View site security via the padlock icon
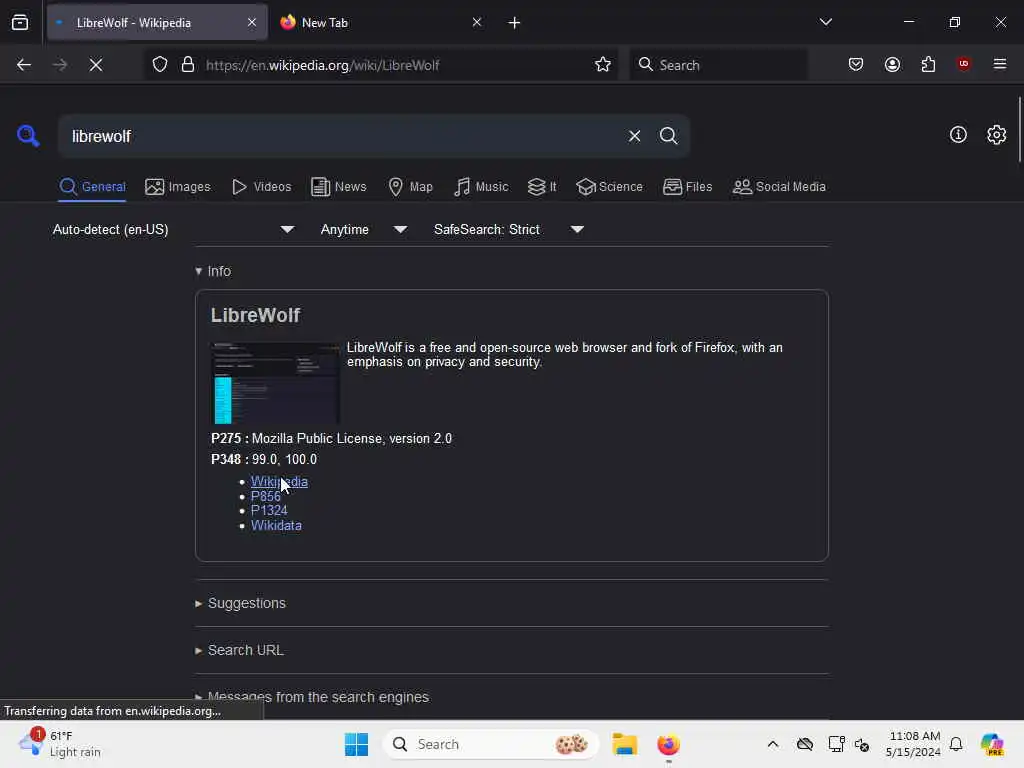 pyautogui.click(x=188, y=65)
